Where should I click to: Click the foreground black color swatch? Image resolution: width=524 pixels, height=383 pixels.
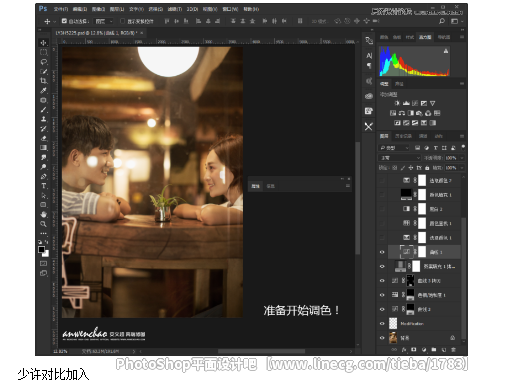41,249
